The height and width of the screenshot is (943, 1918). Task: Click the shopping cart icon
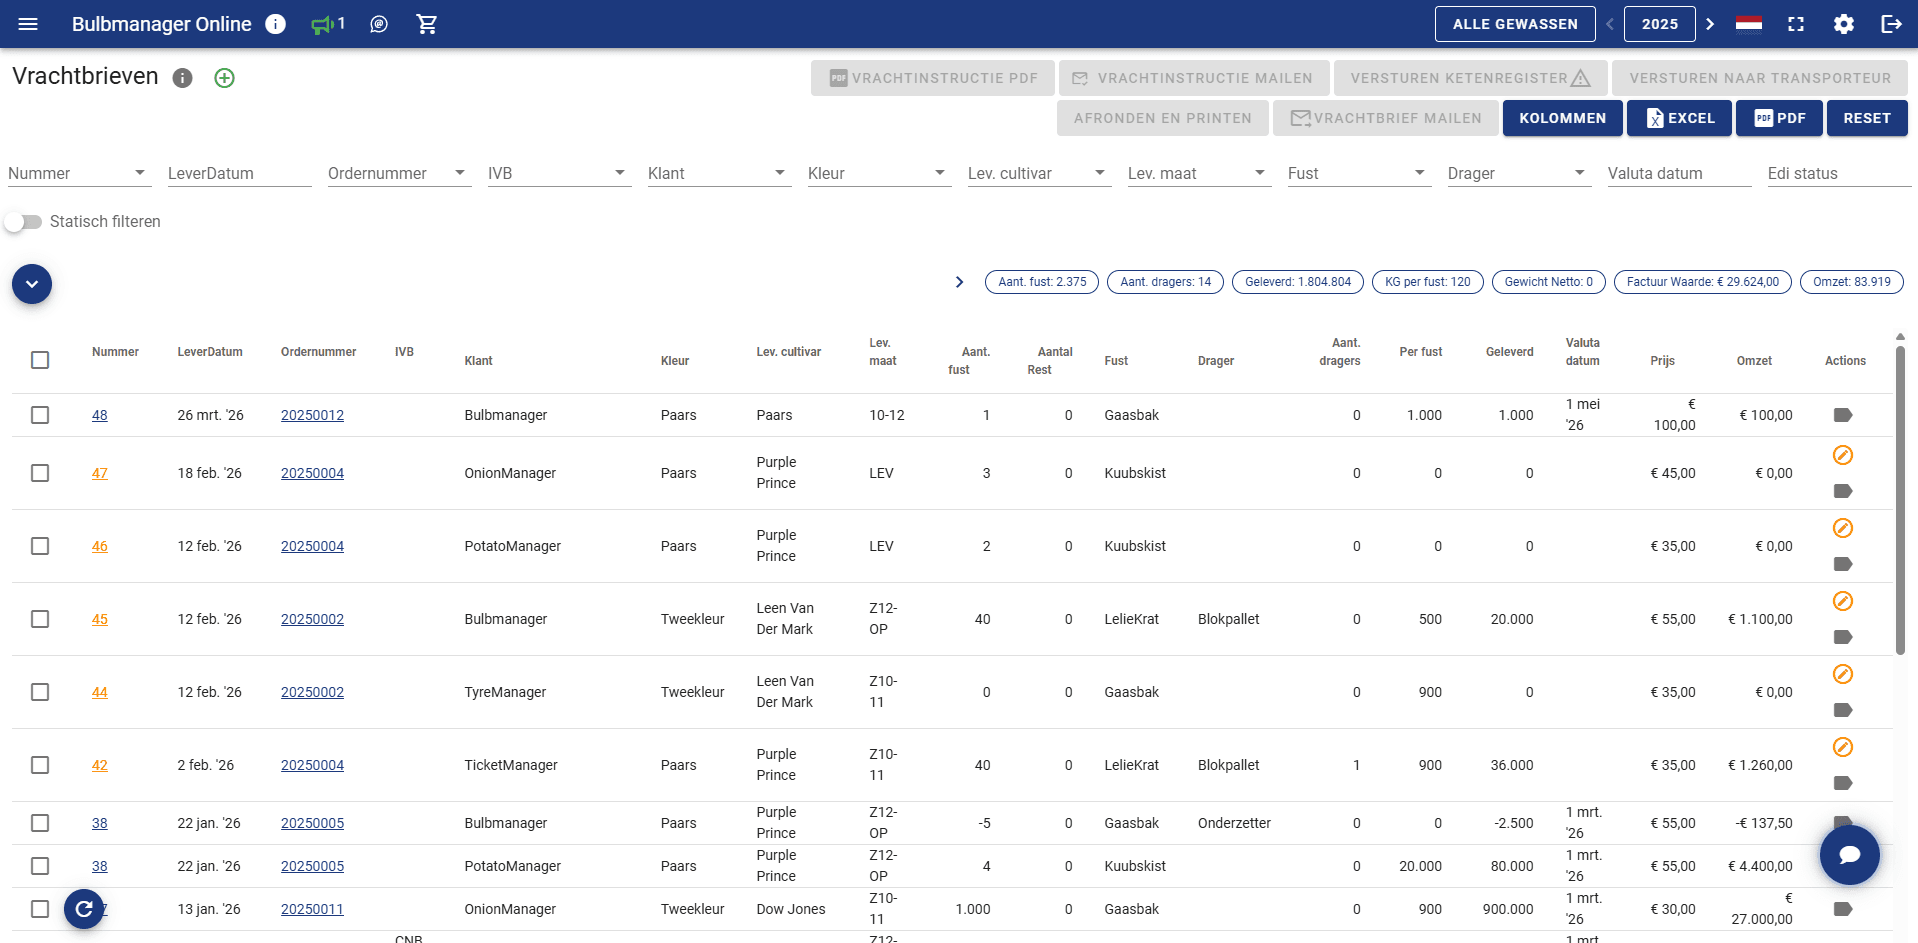click(x=427, y=24)
